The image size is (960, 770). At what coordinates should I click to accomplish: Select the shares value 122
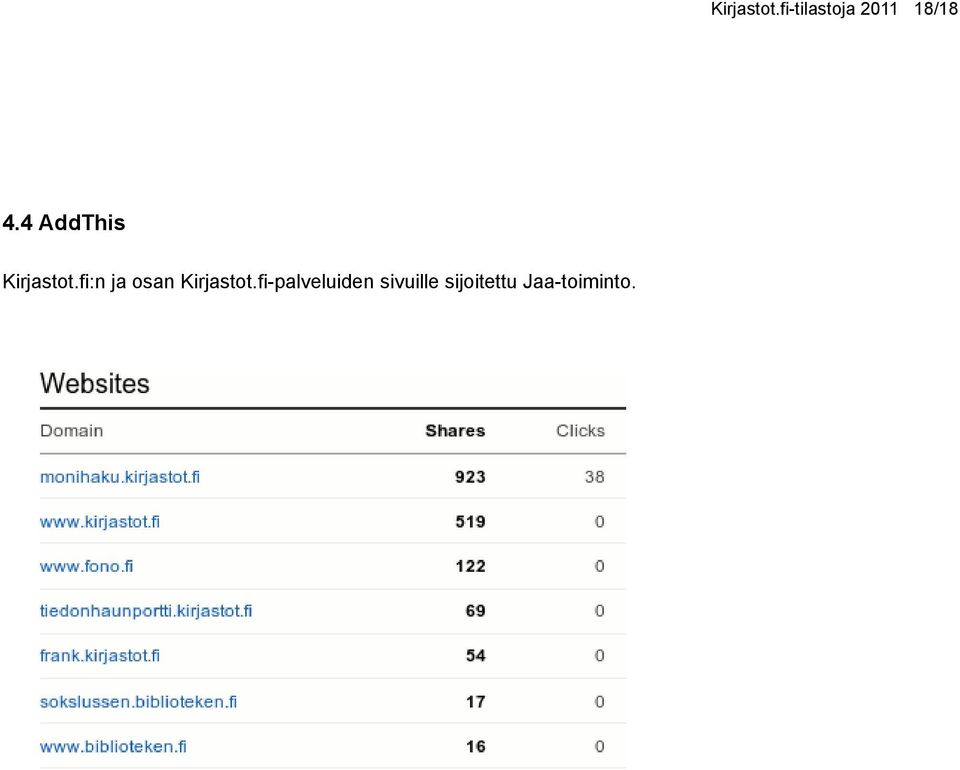[470, 566]
